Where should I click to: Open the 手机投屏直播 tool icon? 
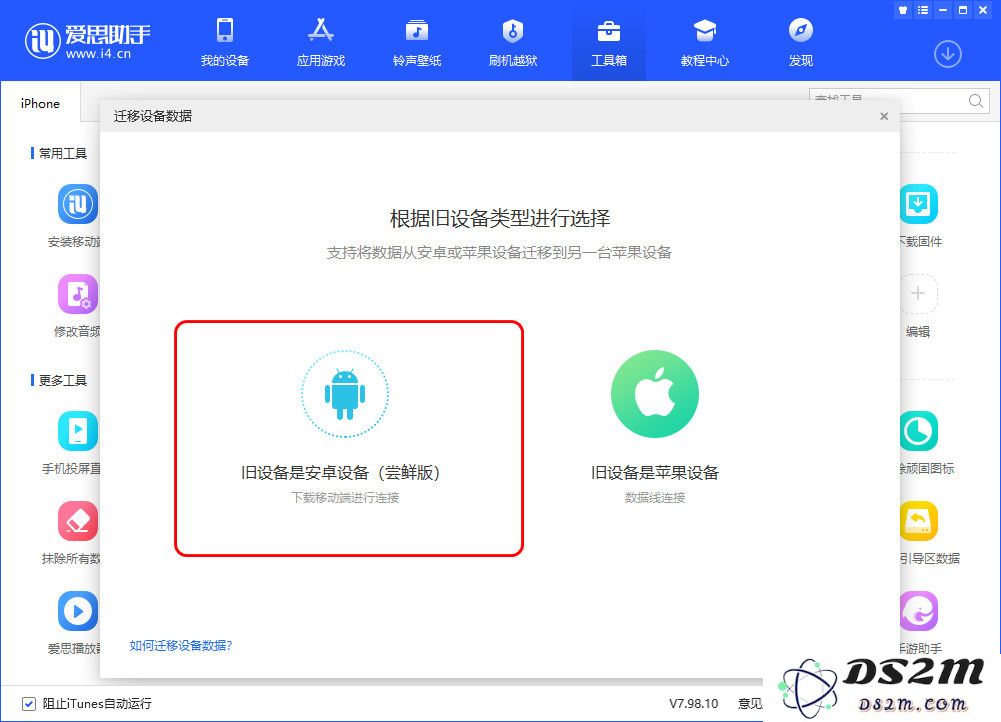click(x=78, y=431)
